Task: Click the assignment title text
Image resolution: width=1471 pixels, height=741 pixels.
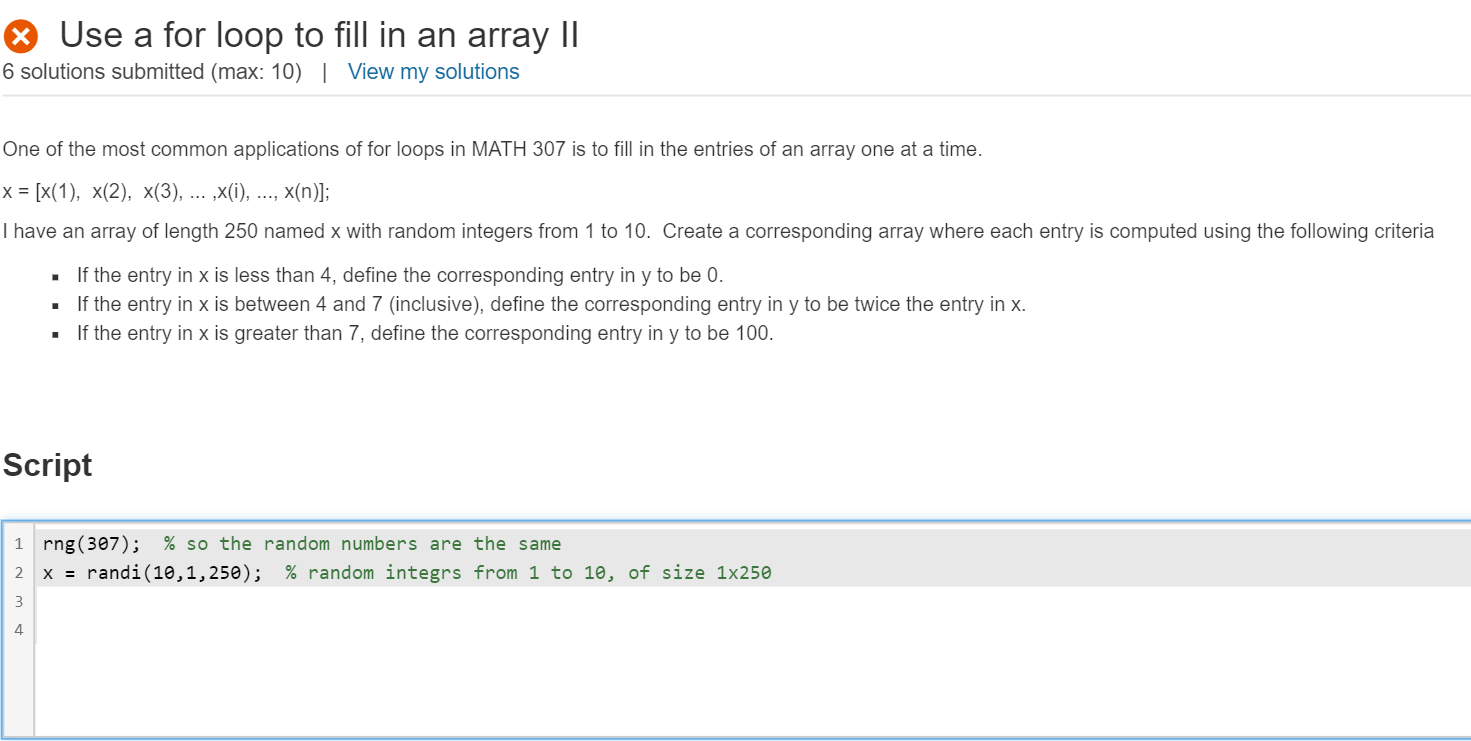Action: coord(319,34)
